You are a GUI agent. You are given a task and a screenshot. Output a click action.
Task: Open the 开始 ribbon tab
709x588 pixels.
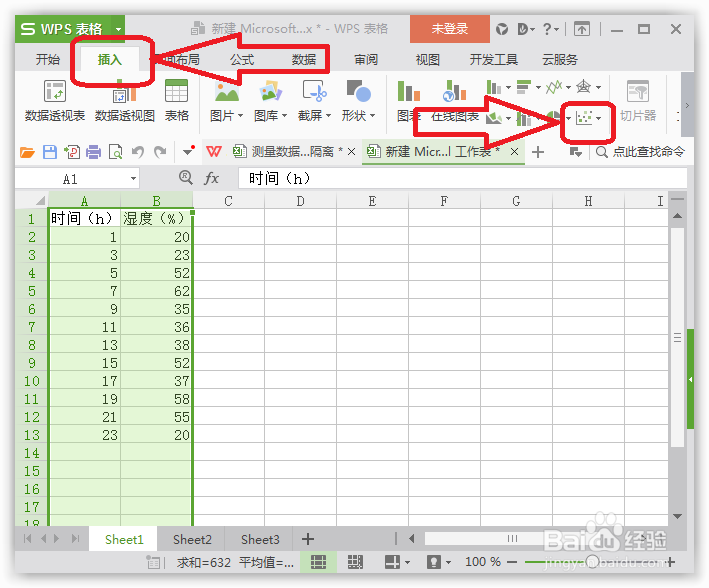click(47, 59)
